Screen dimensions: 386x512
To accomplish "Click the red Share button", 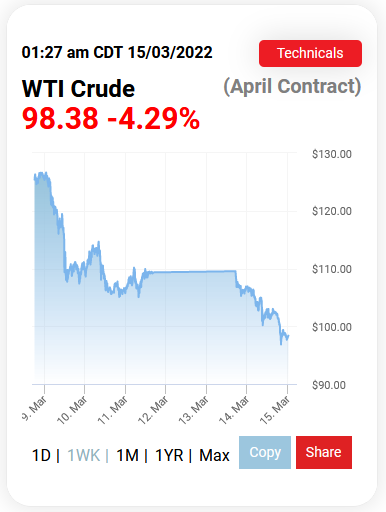I will [x=324, y=452].
